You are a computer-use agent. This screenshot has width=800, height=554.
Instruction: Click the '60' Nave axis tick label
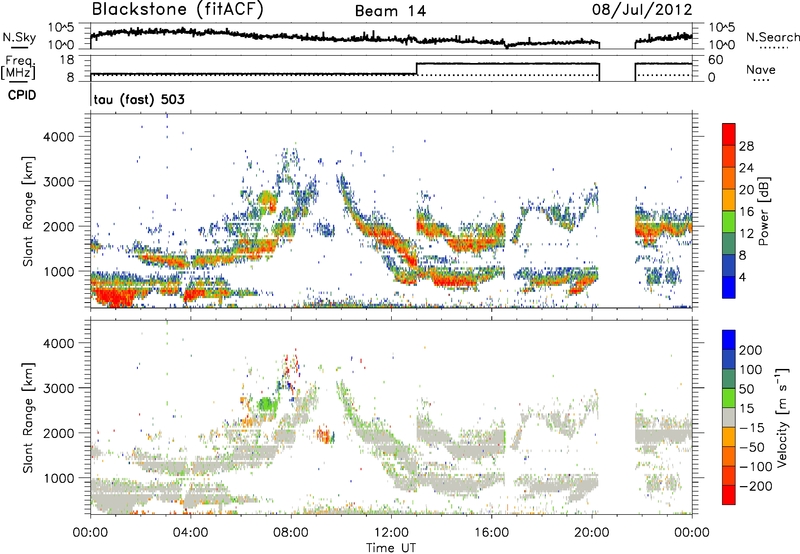(x=716, y=60)
